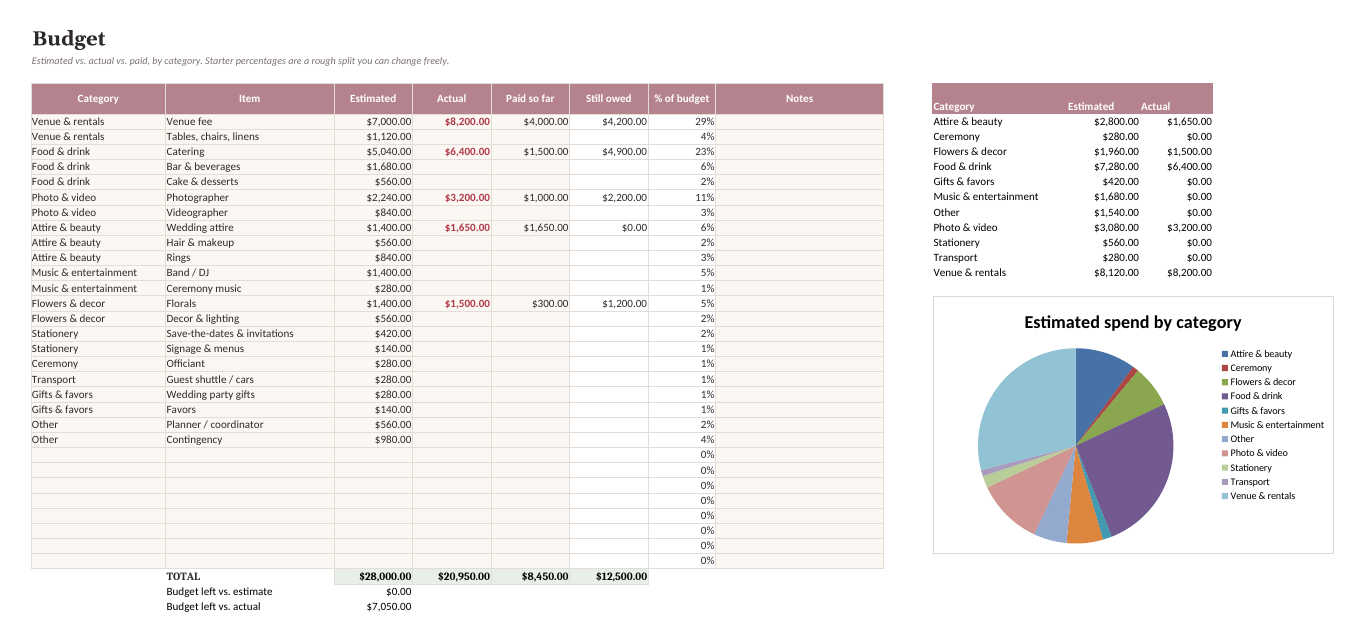Select the "$7,050.00" budget left value

coord(389,607)
